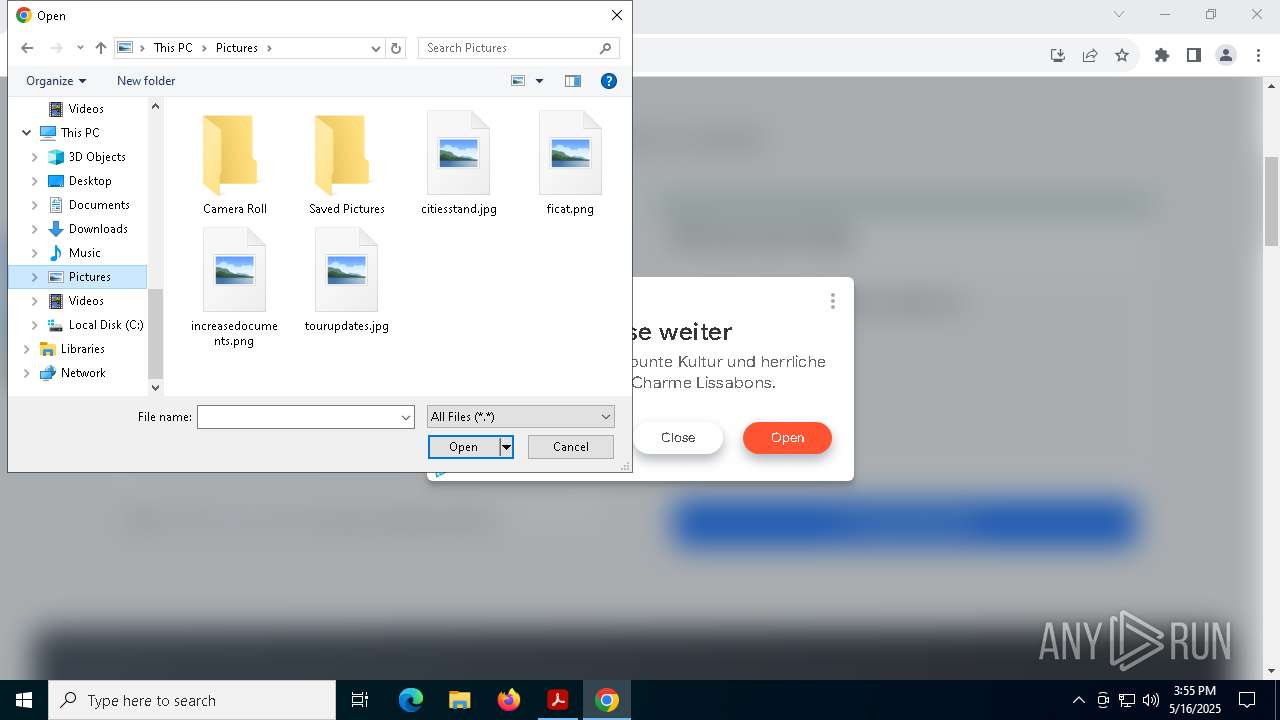1280x720 pixels.
Task: Open the view options dropdown arrow
Action: (x=539, y=81)
